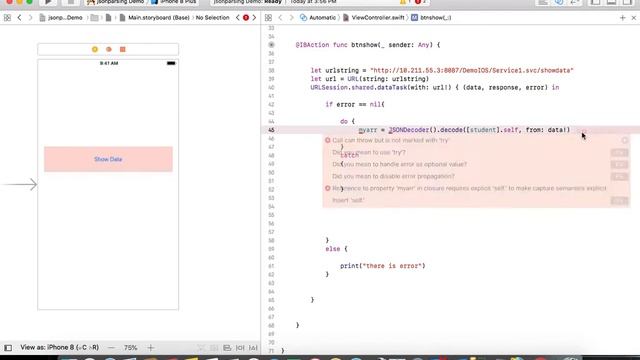This screenshot has width=640, height=360.
Task: Select the Exit icon in scene dock
Action: tap(122, 49)
